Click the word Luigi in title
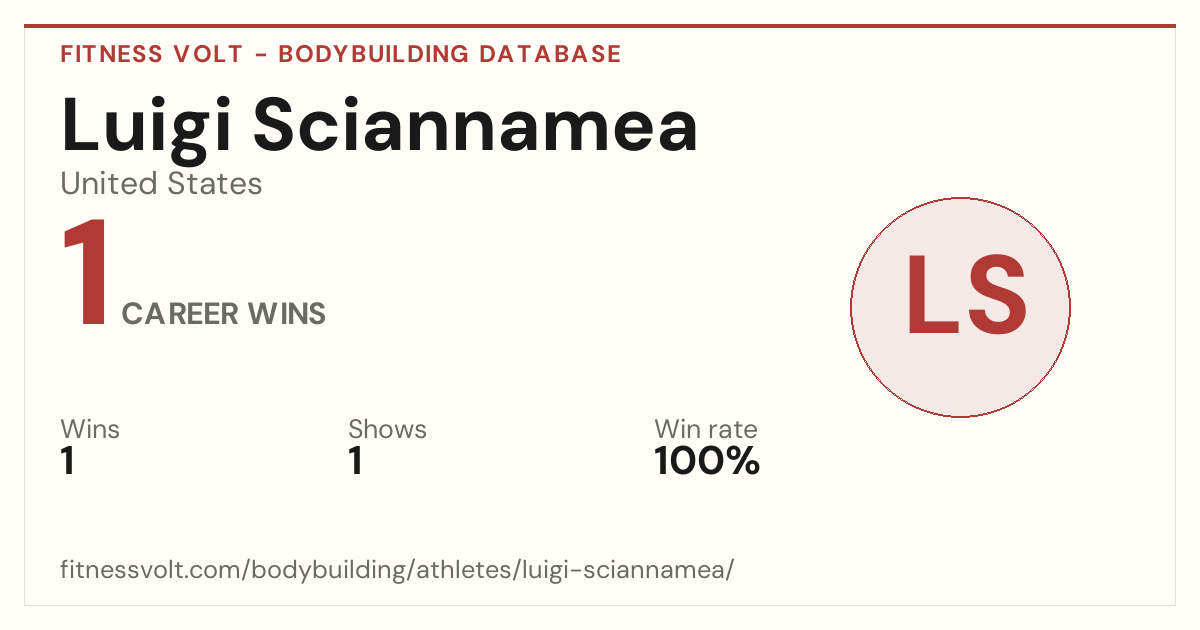Screen dimensions: 1200x630 coord(148,124)
